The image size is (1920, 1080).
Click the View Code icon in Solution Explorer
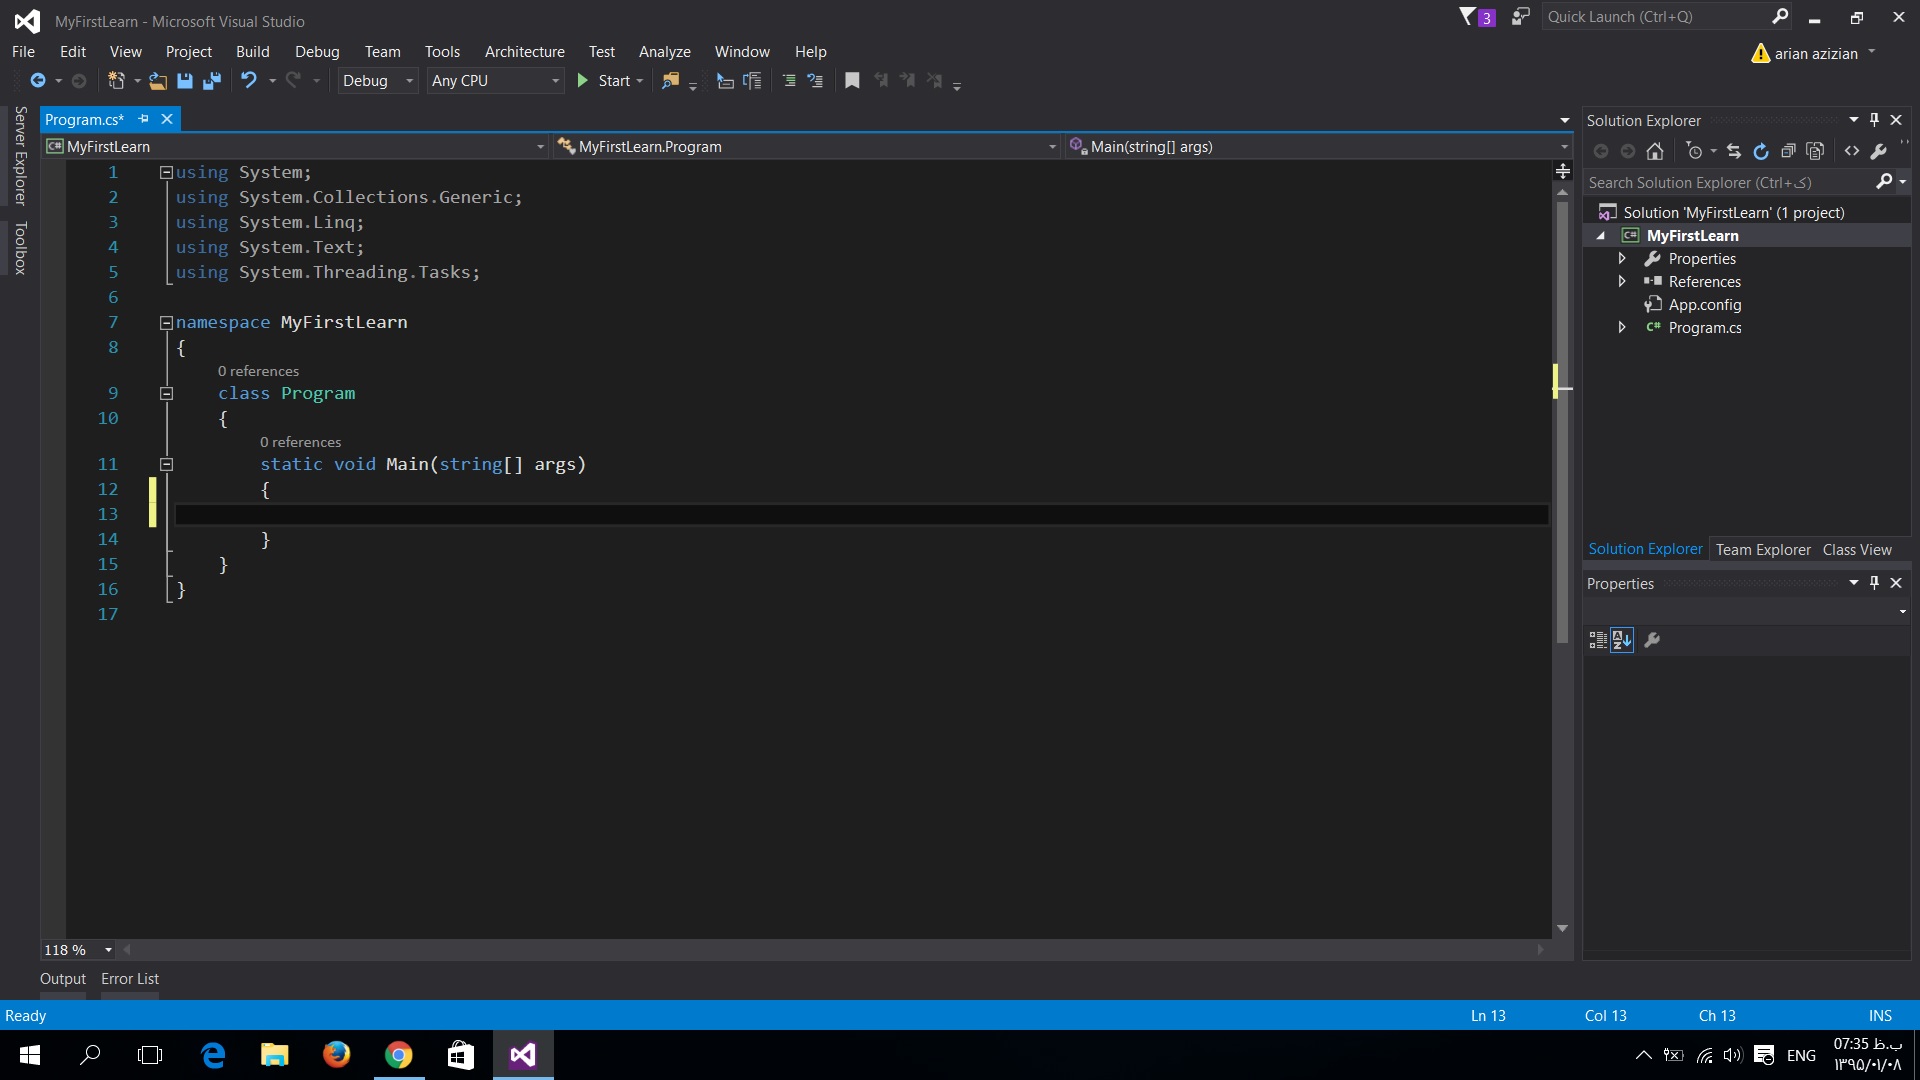click(1852, 151)
